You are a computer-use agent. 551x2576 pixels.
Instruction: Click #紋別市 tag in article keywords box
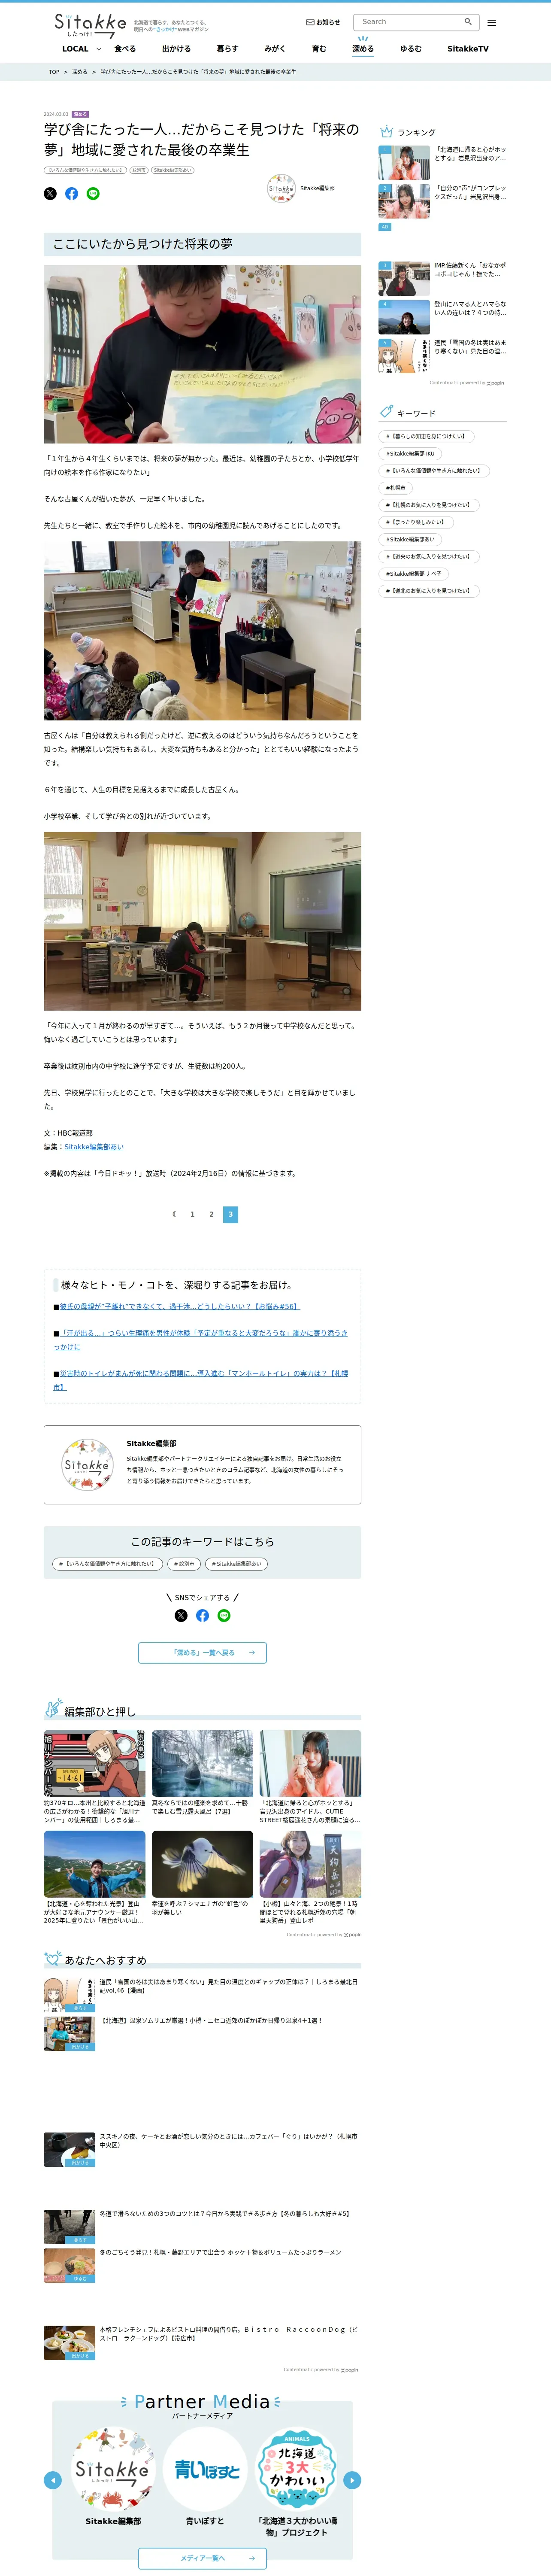click(x=184, y=1564)
